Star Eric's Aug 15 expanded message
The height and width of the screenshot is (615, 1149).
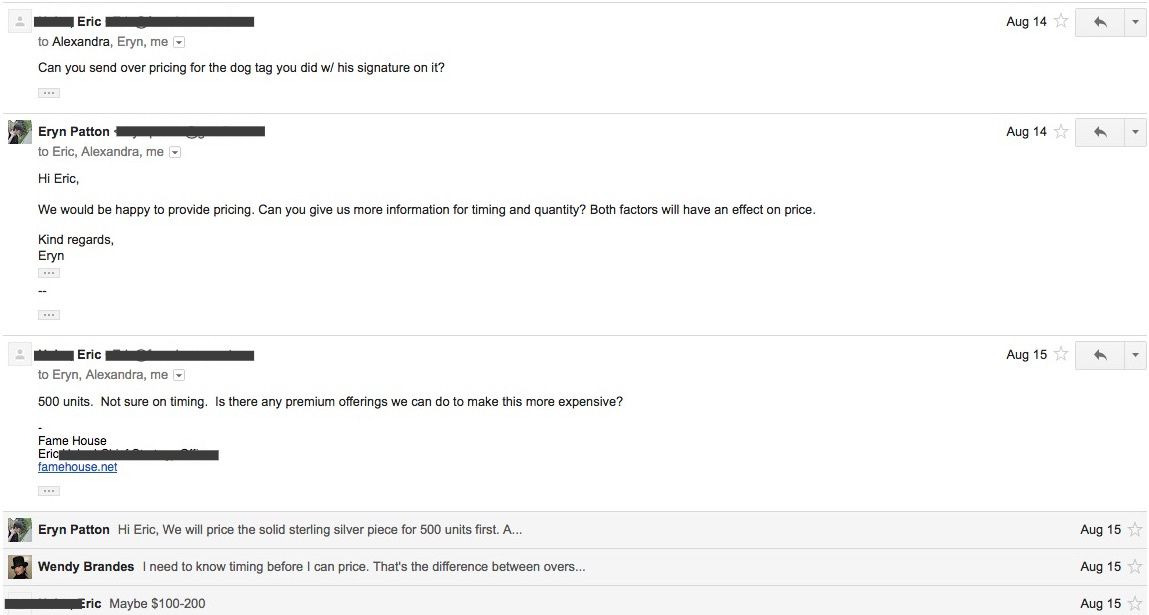1061,354
